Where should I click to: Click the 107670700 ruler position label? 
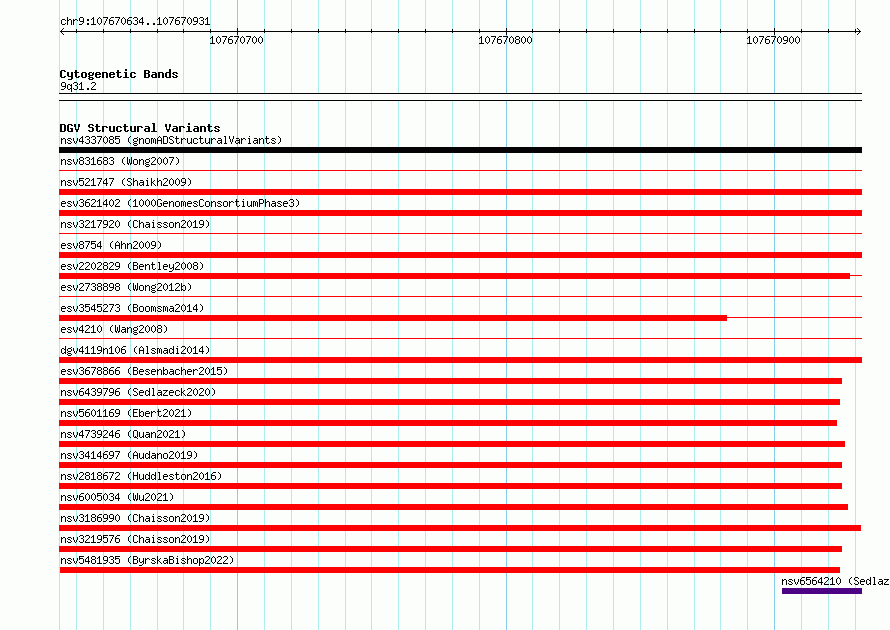pyautogui.click(x=236, y=40)
